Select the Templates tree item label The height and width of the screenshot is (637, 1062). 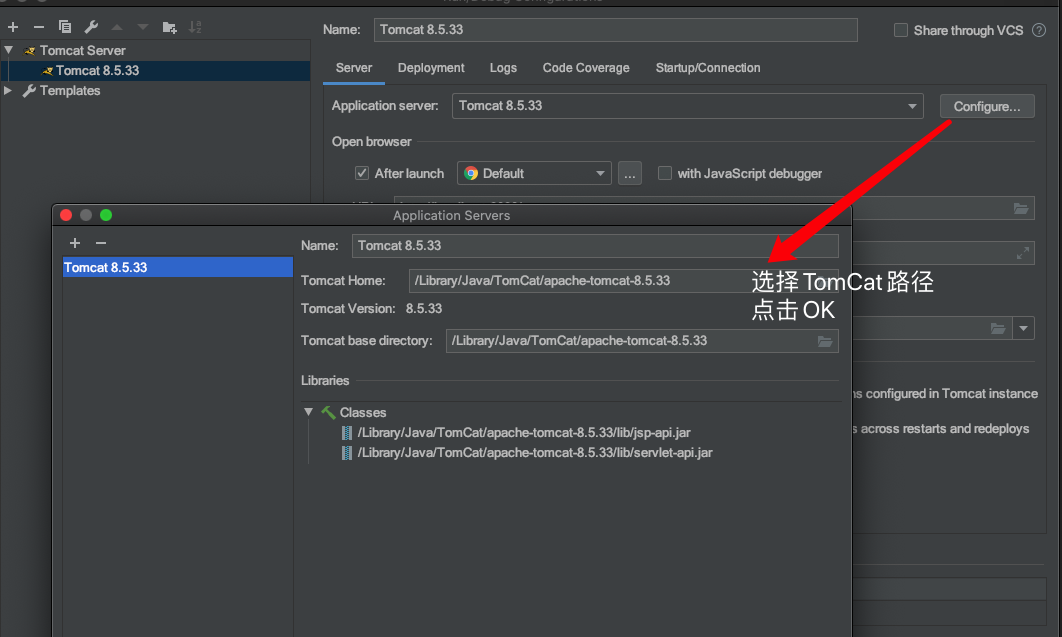point(70,90)
